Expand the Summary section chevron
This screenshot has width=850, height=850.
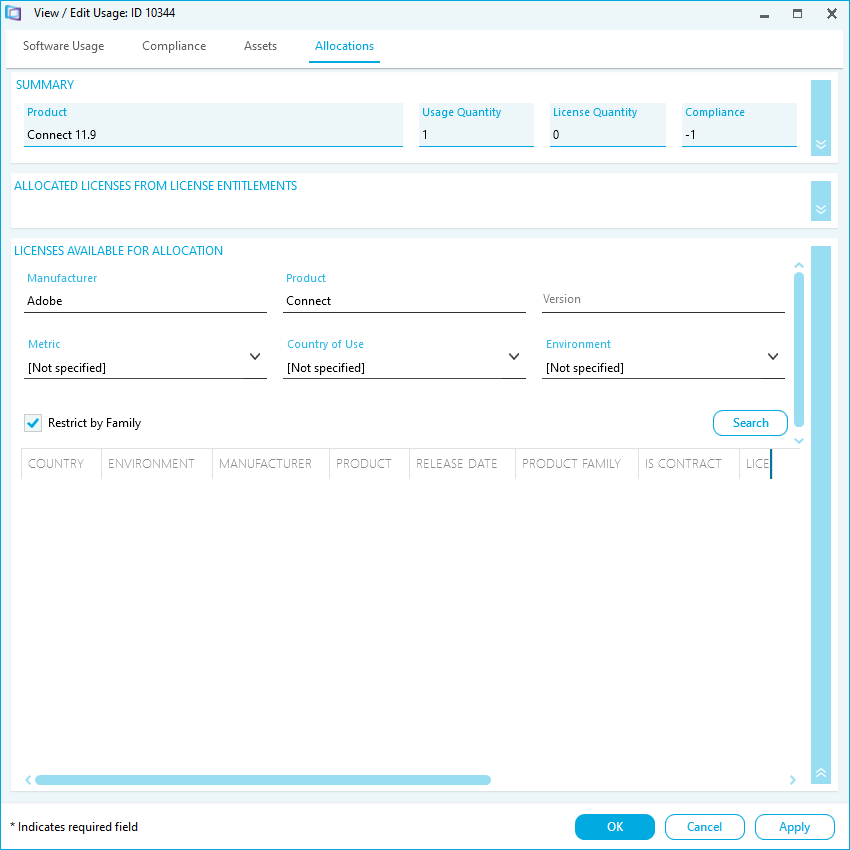pyautogui.click(x=821, y=145)
